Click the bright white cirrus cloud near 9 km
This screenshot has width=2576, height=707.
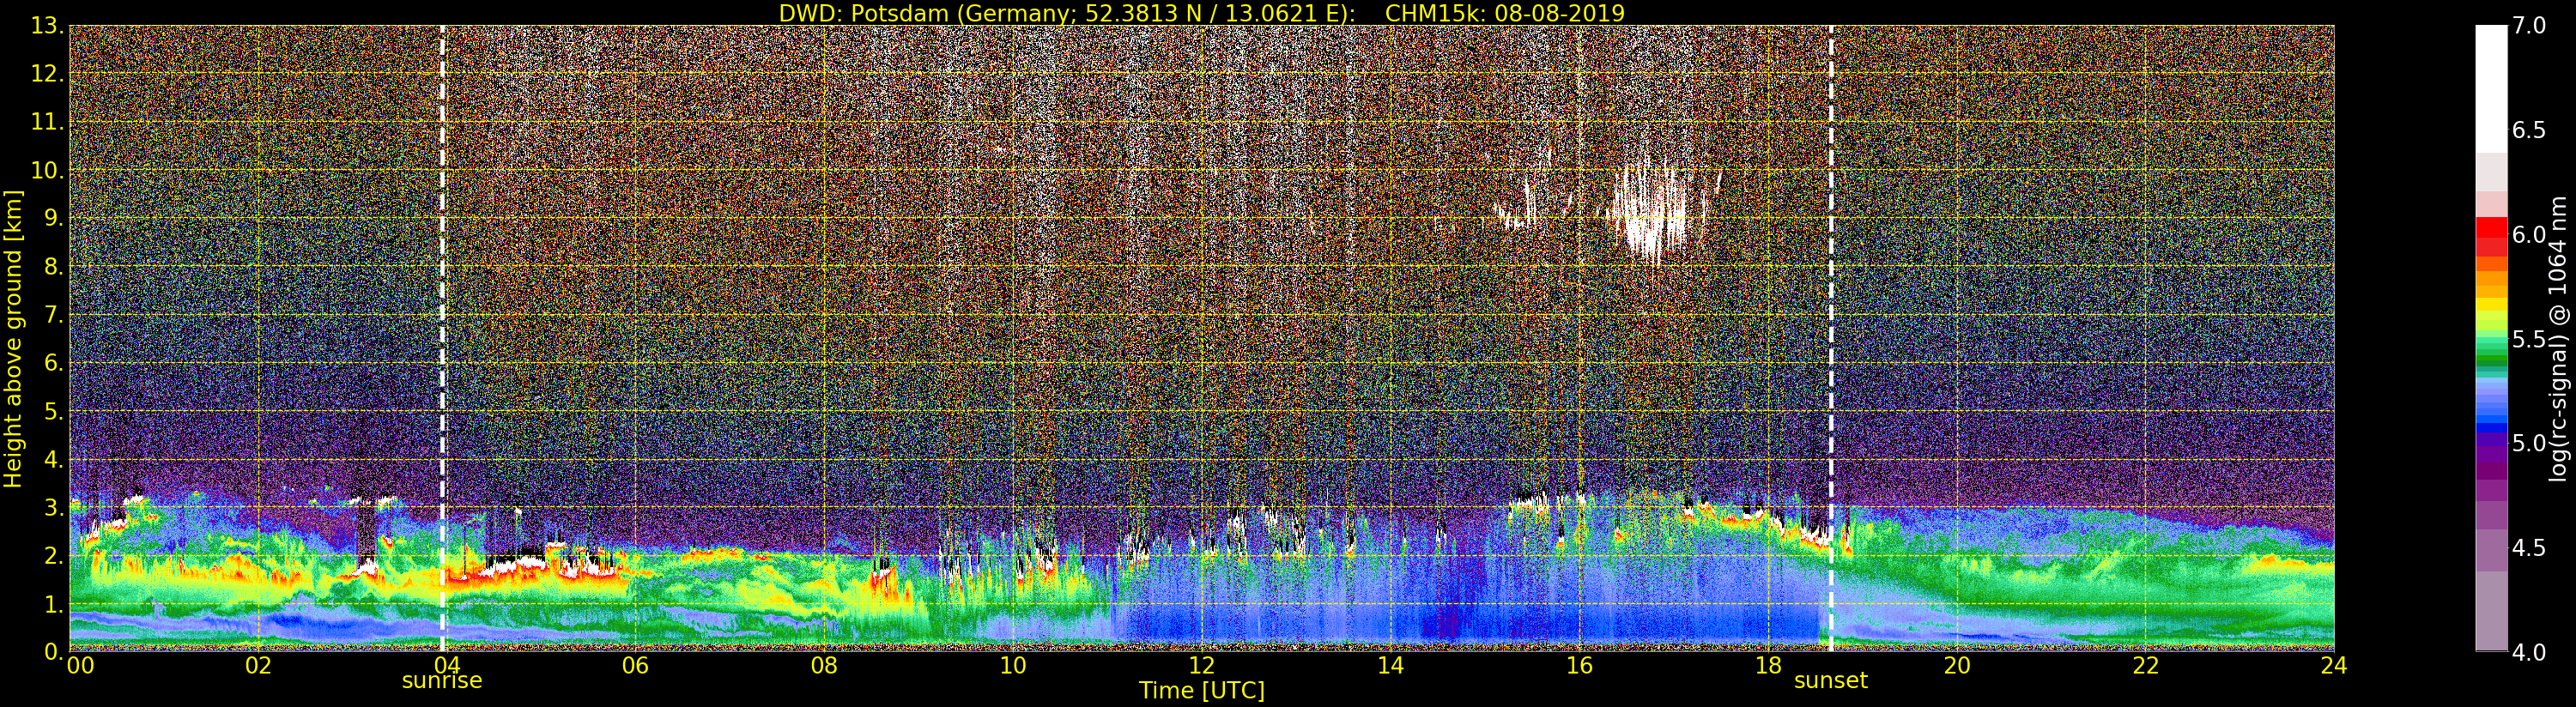point(1650,215)
